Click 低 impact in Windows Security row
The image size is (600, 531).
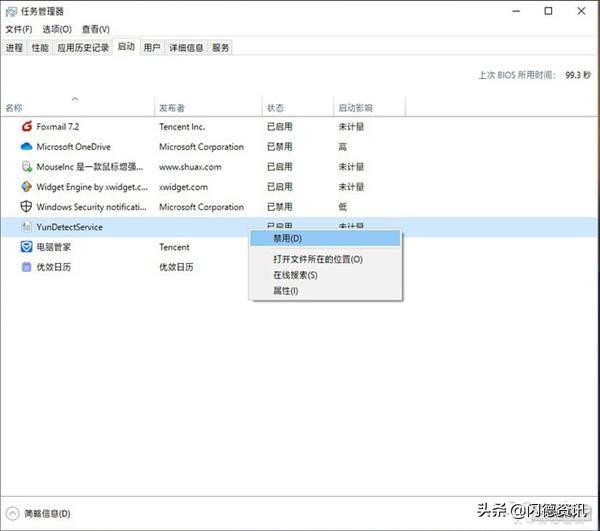342,207
